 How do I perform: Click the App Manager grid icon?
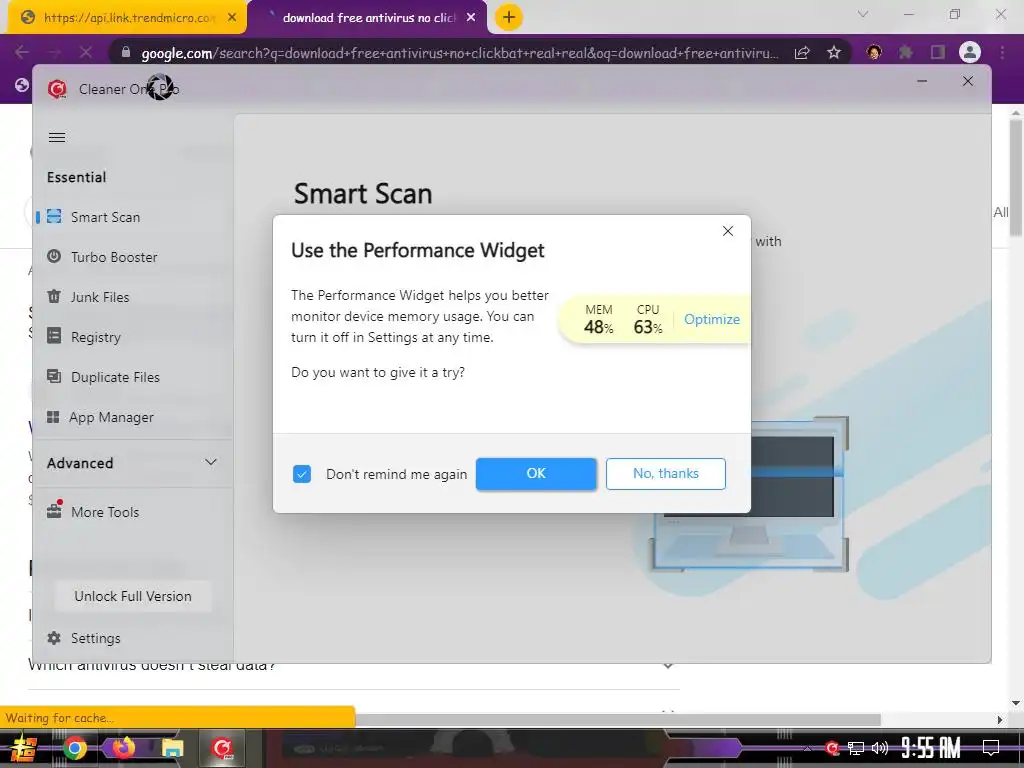click(54, 417)
